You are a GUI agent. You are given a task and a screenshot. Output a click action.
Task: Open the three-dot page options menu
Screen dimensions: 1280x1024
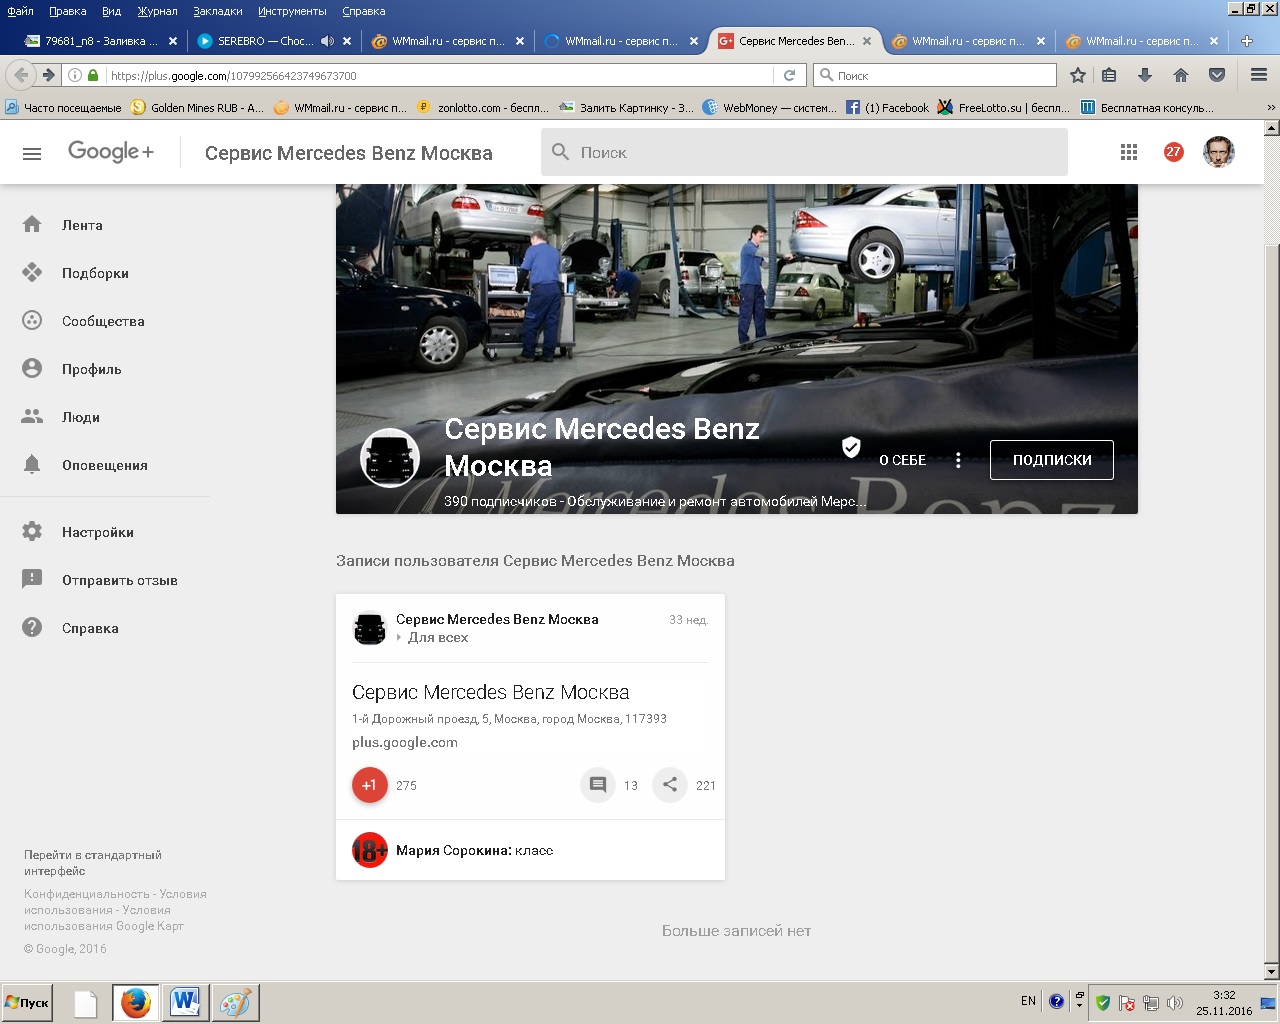click(x=958, y=460)
